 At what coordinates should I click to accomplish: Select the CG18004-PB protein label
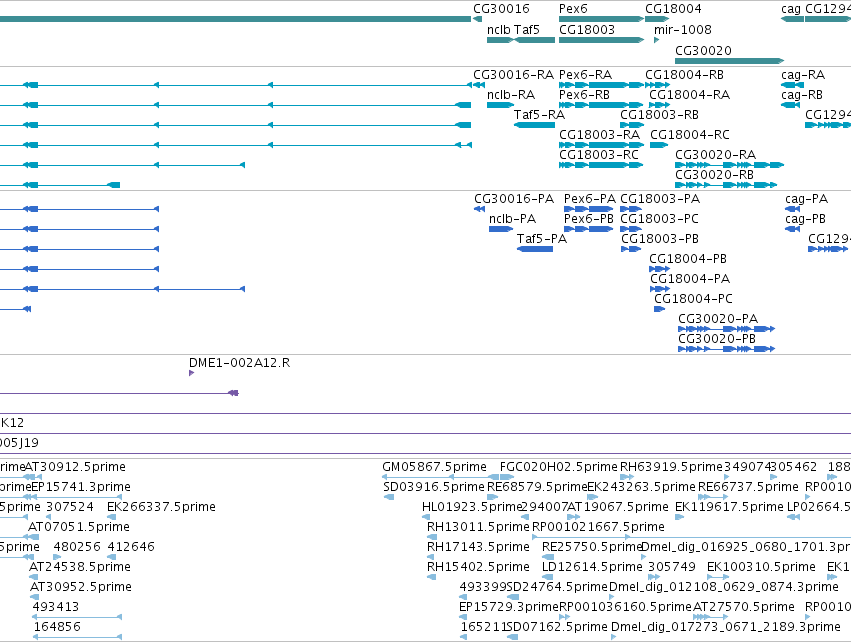(x=688, y=259)
